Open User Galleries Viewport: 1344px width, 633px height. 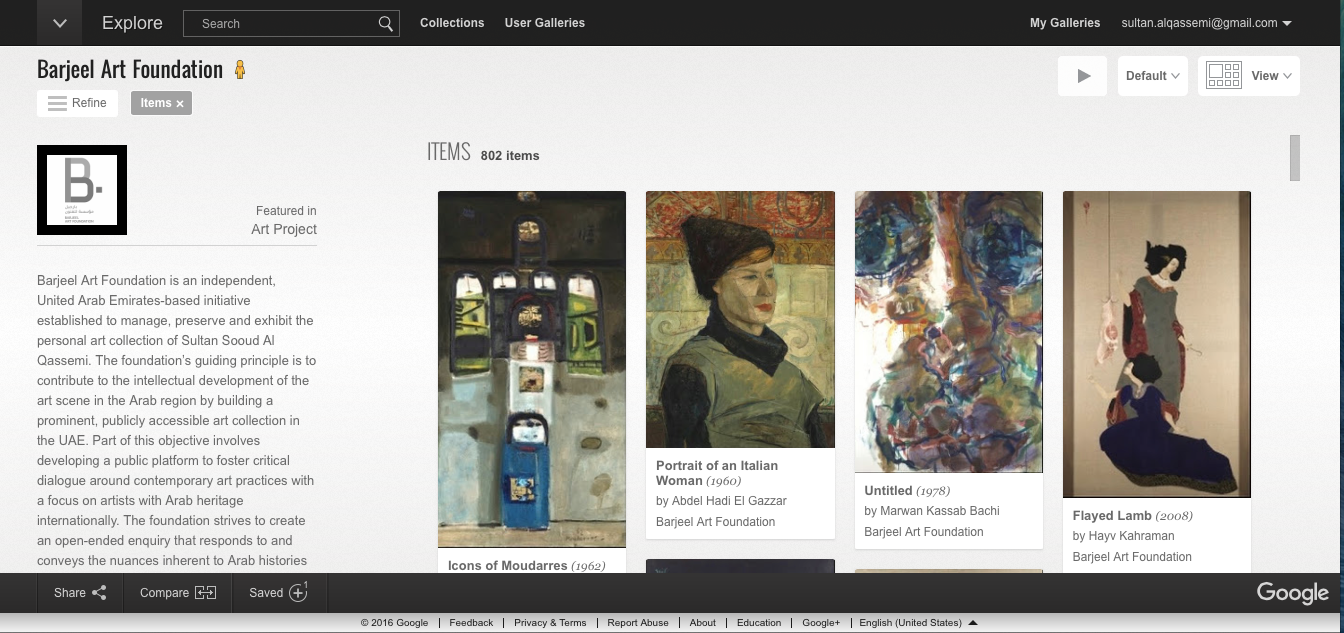click(x=545, y=23)
